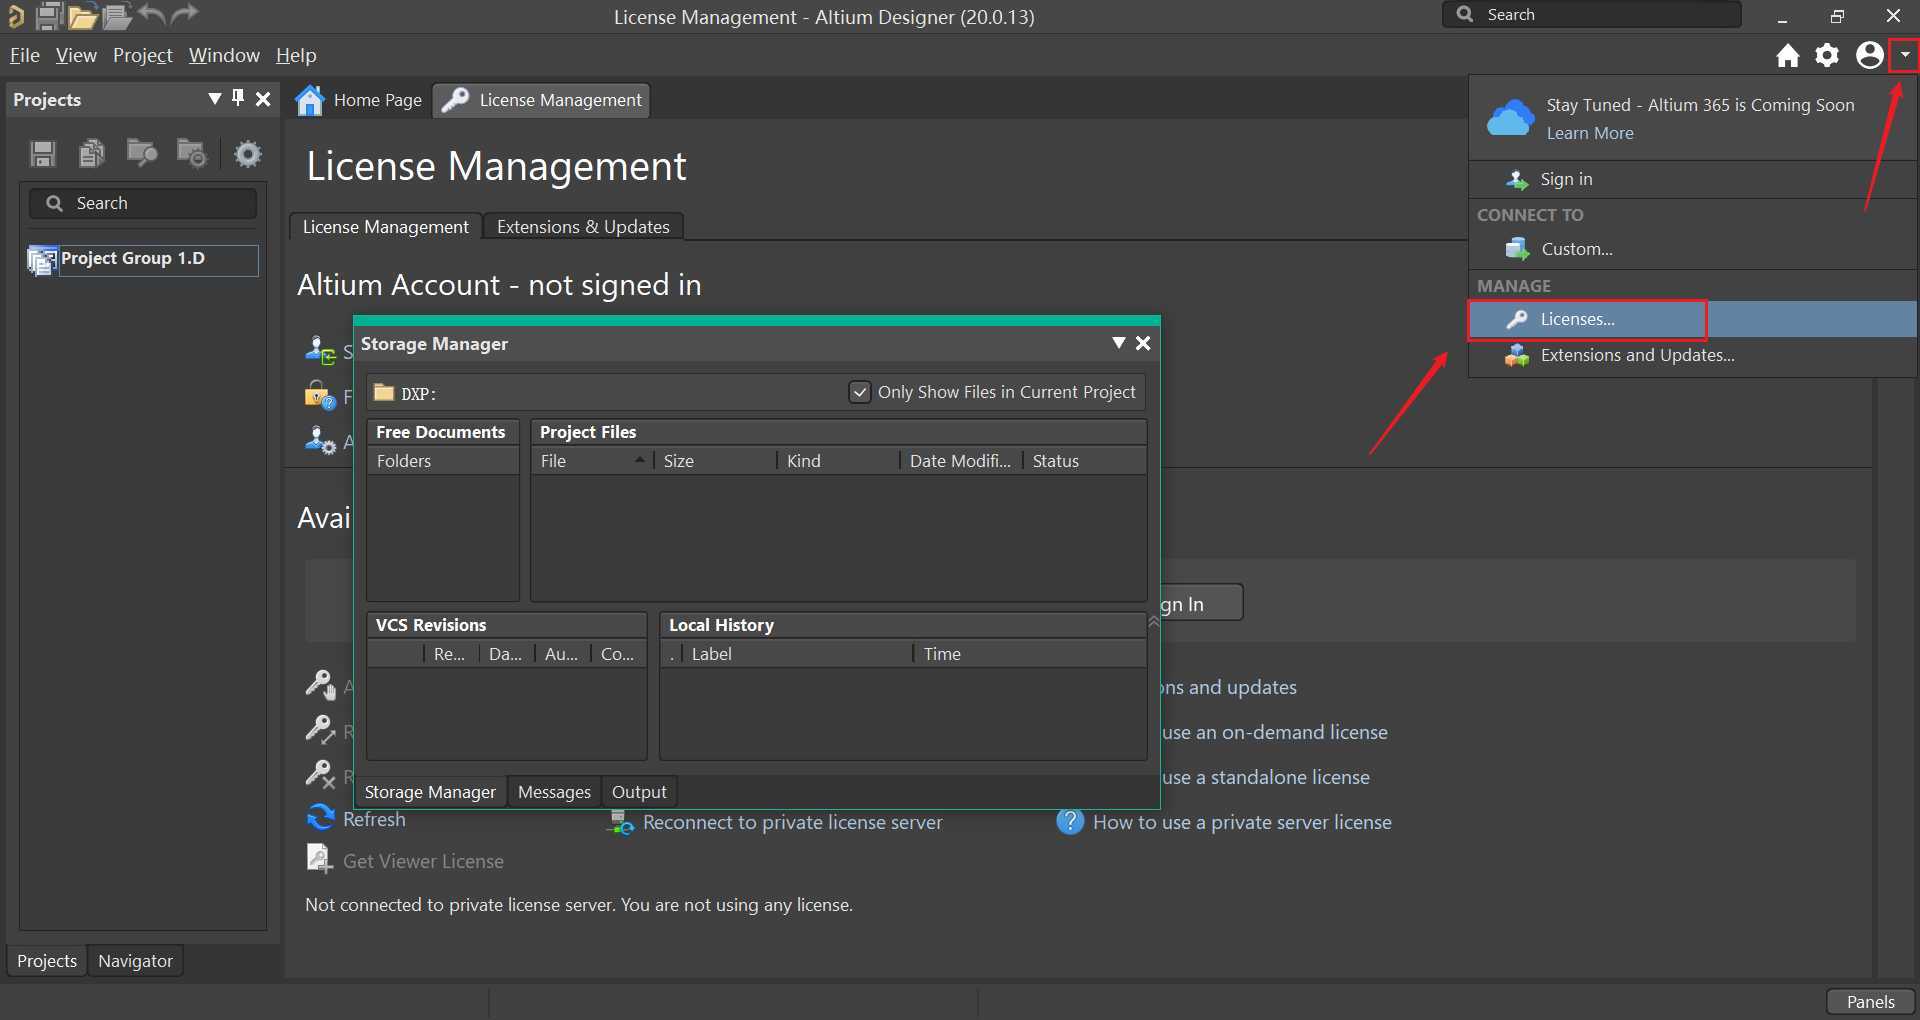Image resolution: width=1920 pixels, height=1020 pixels.
Task: Click the Projects panel search field
Action: [143, 203]
